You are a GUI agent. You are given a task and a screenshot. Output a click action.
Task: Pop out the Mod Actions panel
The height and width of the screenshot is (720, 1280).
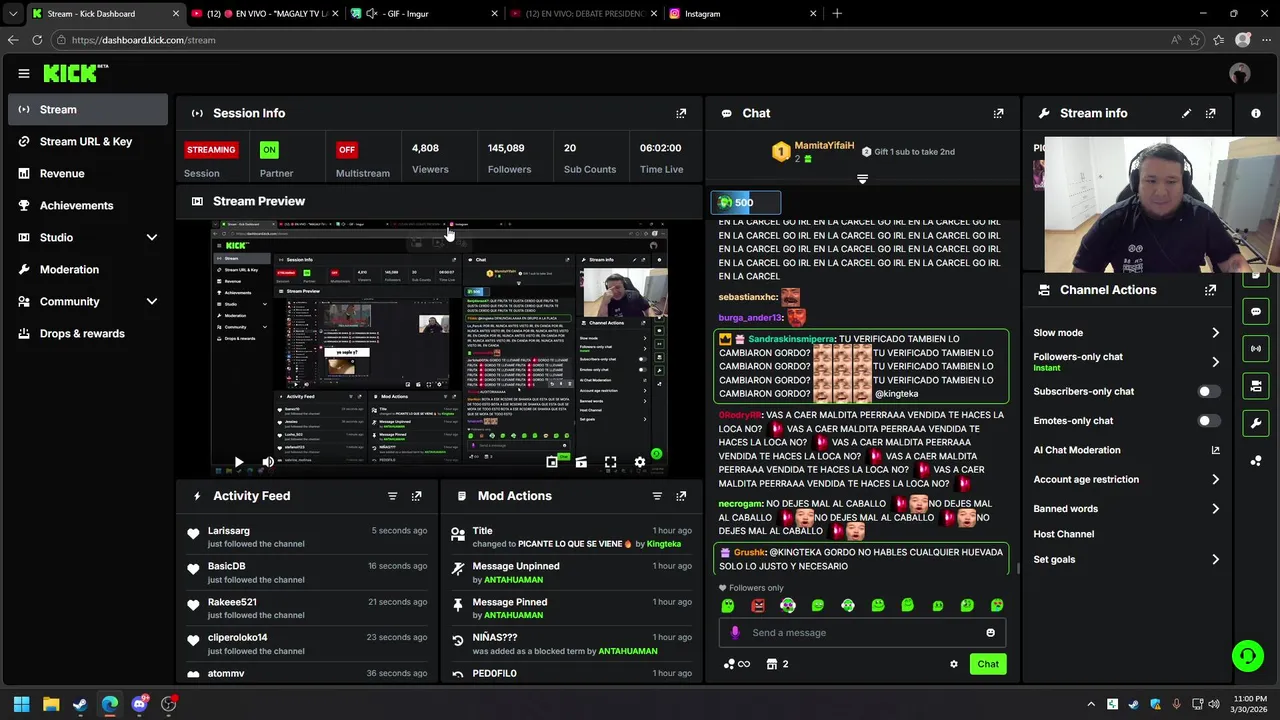(681, 496)
